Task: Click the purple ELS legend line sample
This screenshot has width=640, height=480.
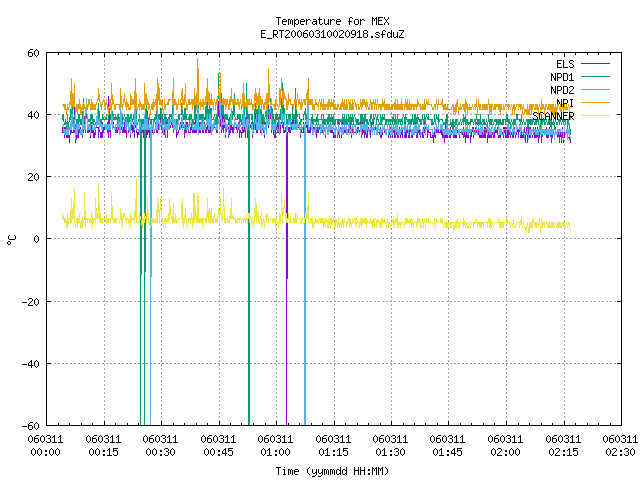Action: (x=595, y=64)
